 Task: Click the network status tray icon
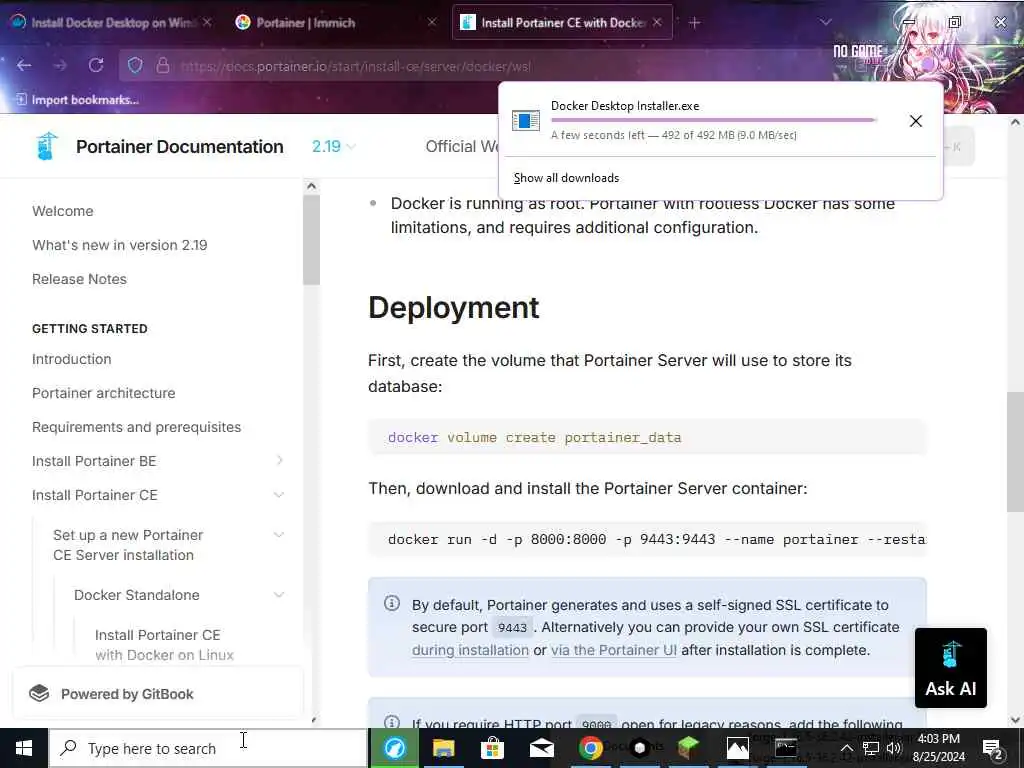coord(871,748)
